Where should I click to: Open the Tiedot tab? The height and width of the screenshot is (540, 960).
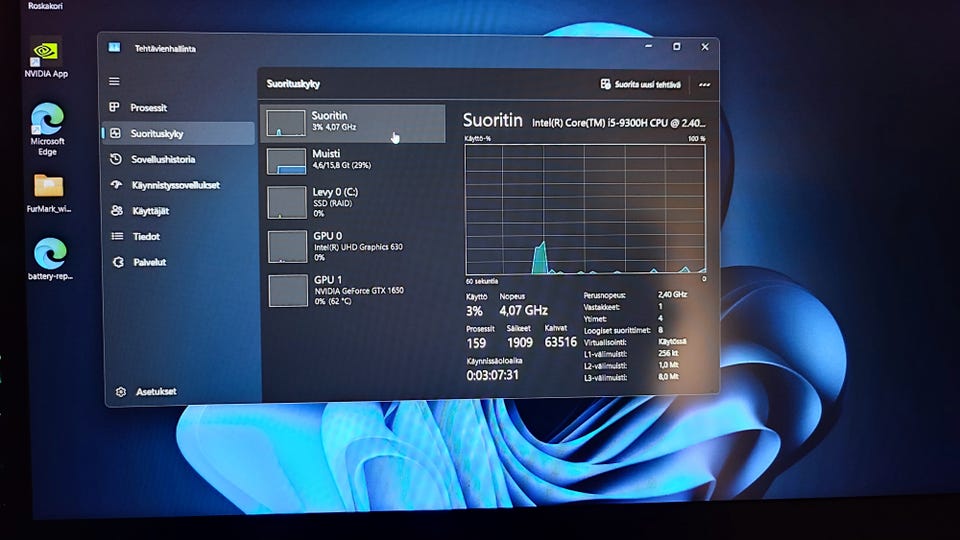[x=181, y=236]
